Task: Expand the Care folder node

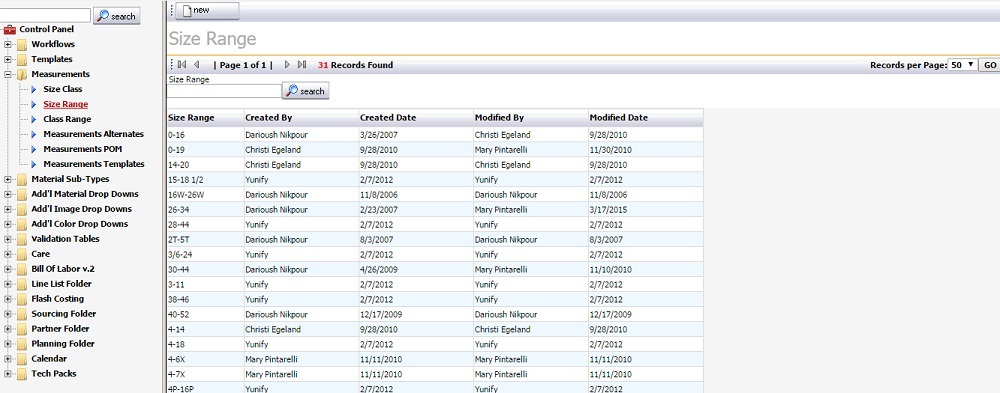Action: click(8, 254)
